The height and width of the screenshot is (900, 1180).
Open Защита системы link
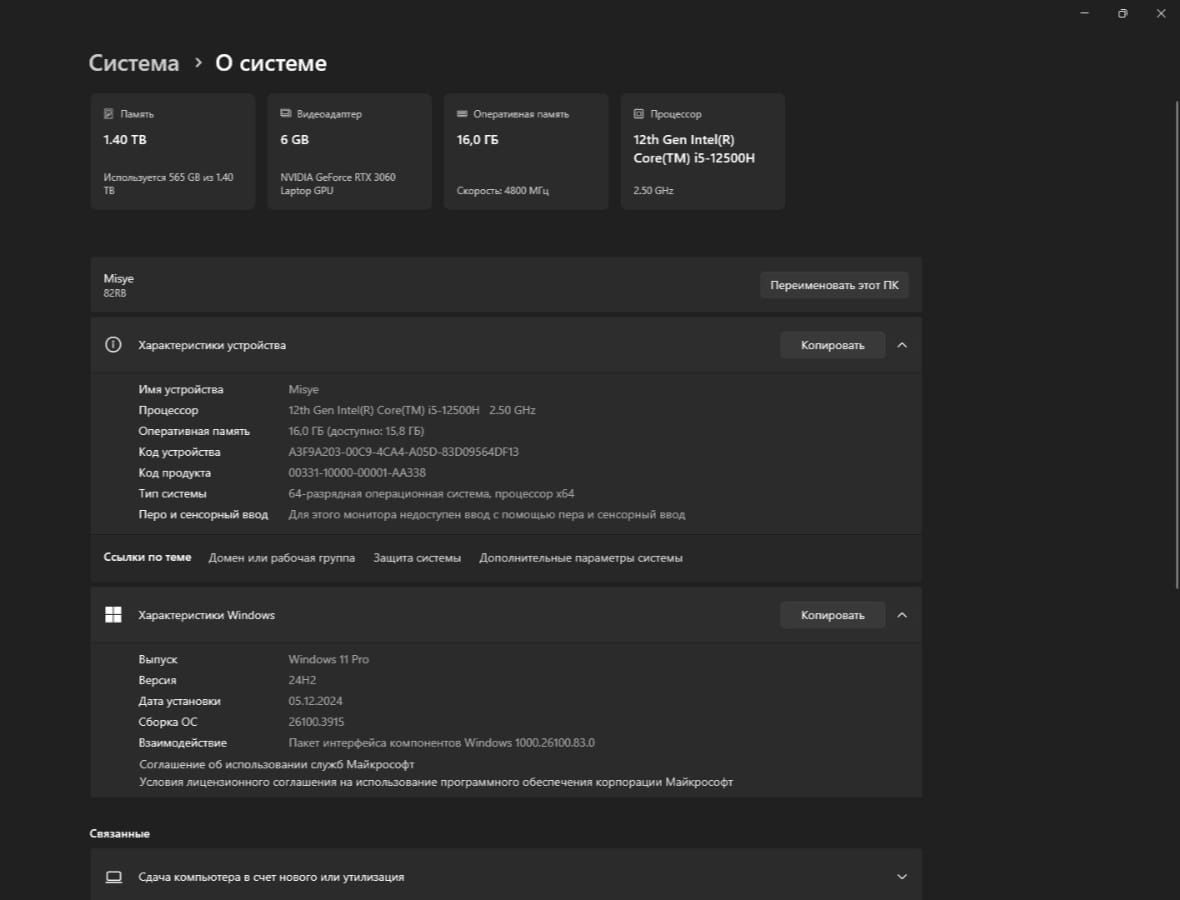(417, 558)
